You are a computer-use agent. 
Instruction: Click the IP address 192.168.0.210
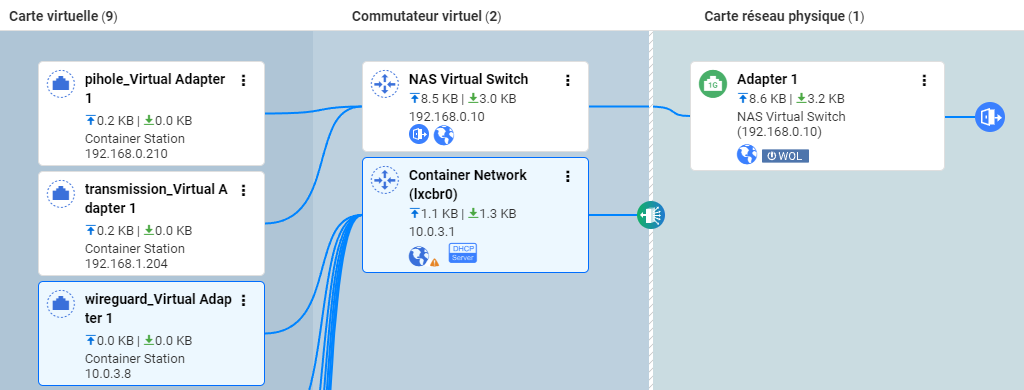coord(126,154)
